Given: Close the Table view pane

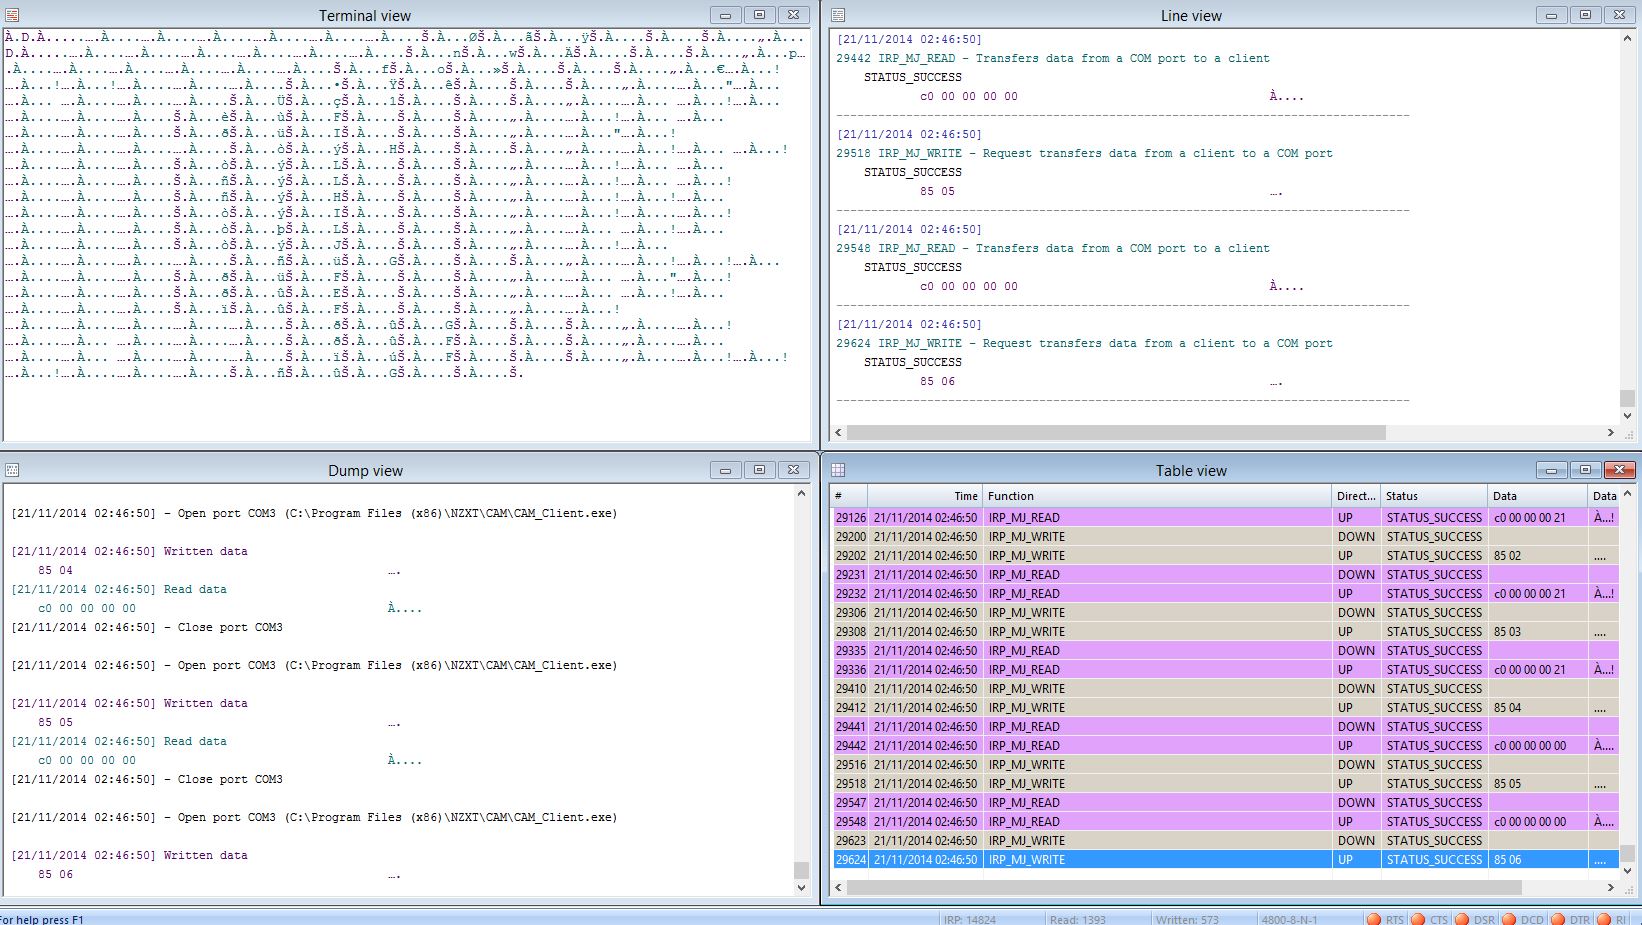Looking at the screenshot, I should (1619, 470).
